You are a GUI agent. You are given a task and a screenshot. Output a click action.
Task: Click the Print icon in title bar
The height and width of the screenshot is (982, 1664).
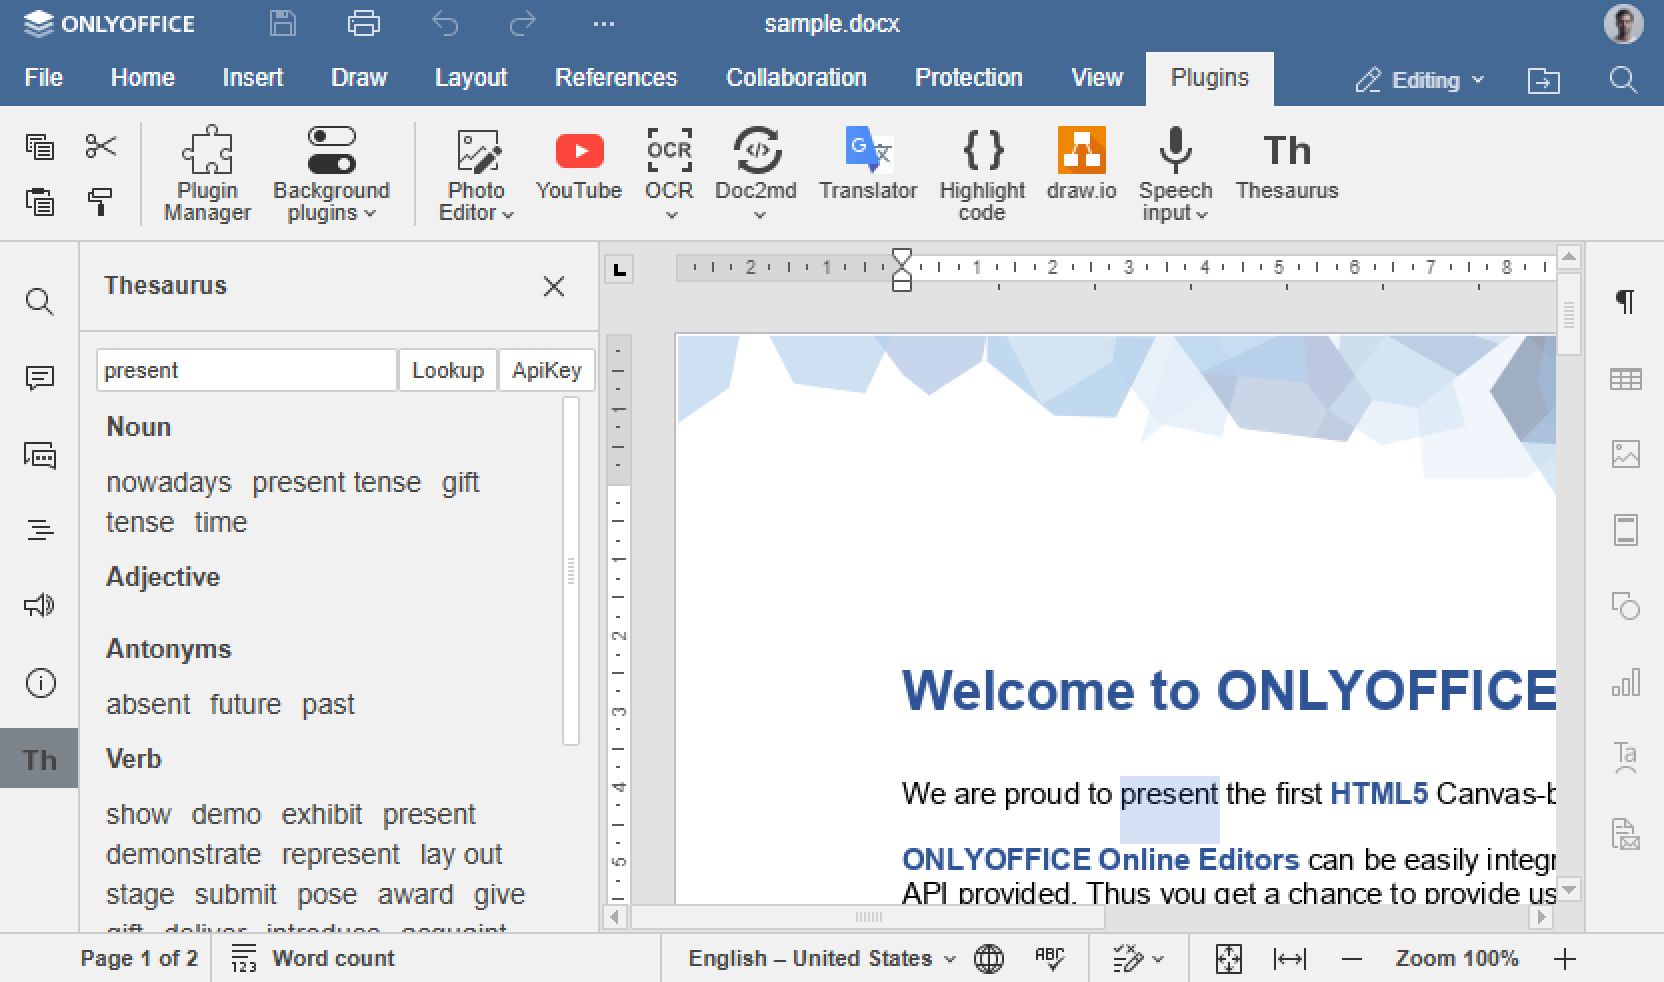tap(363, 23)
